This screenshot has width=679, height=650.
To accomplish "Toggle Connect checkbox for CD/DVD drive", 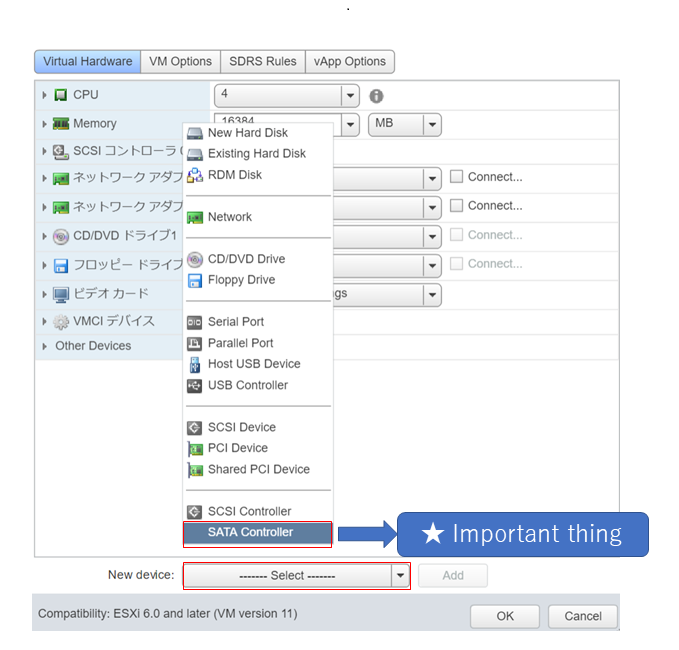I will pyautogui.click(x=456, y=235).
